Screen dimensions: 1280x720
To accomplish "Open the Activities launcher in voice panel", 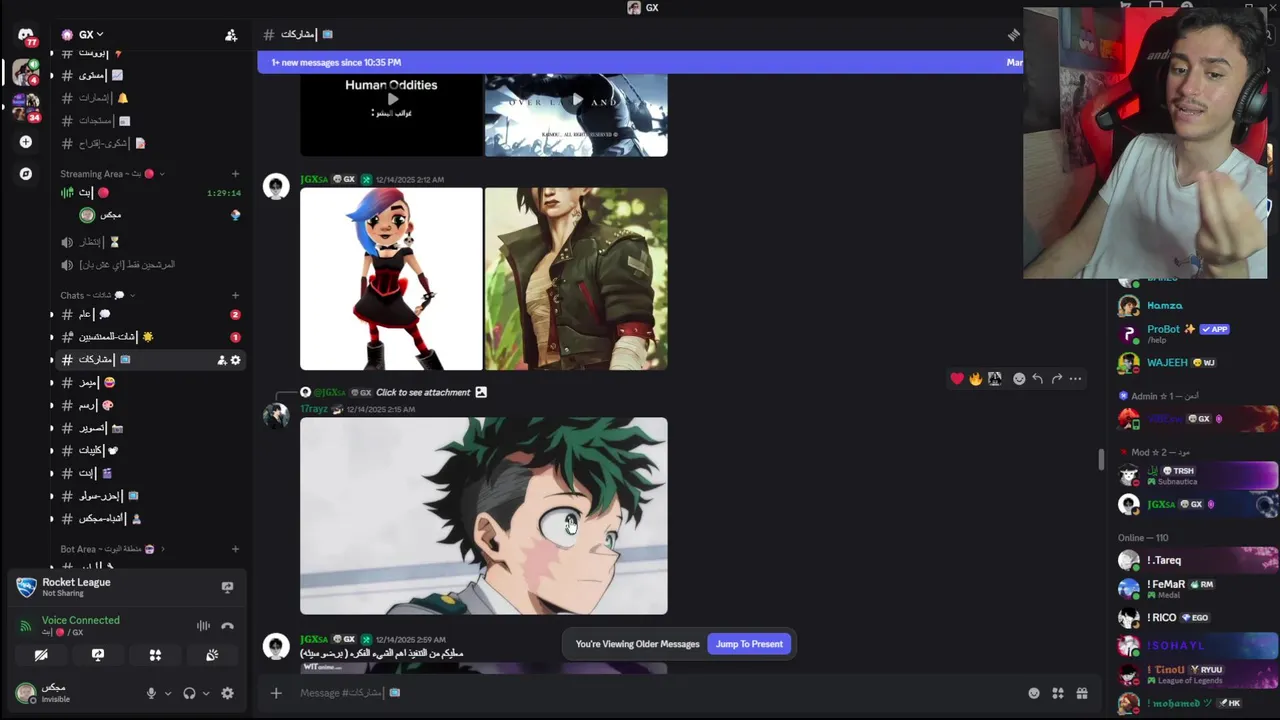I will (x=155, y=655).
